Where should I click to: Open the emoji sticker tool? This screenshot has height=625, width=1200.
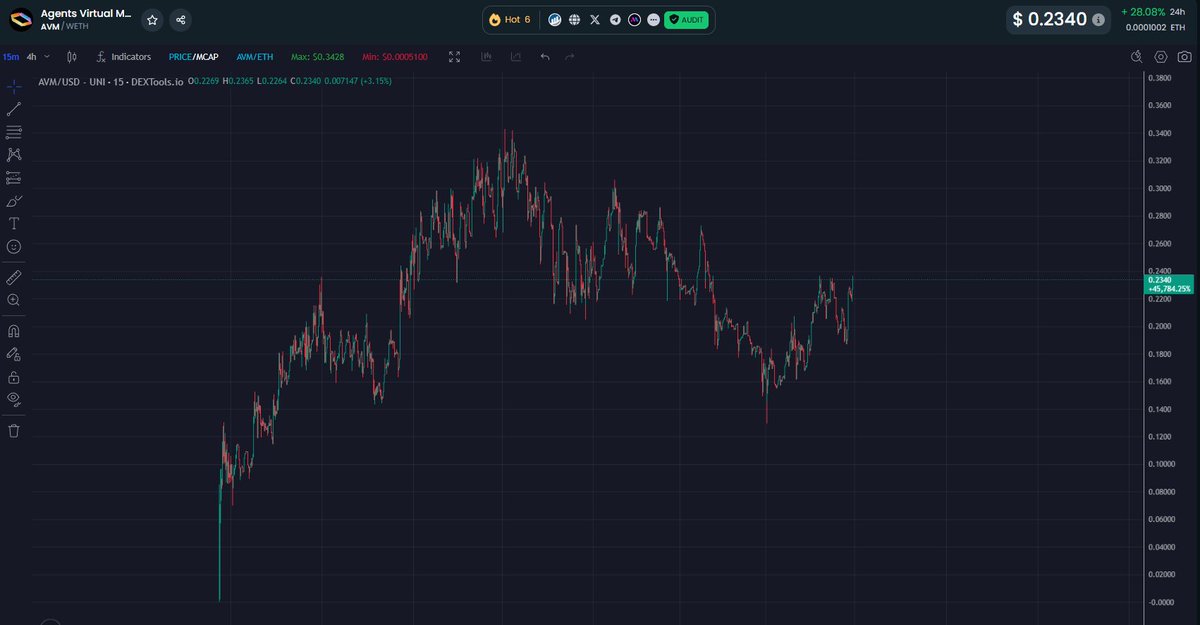pyautogui.click(x=14, y=248)
